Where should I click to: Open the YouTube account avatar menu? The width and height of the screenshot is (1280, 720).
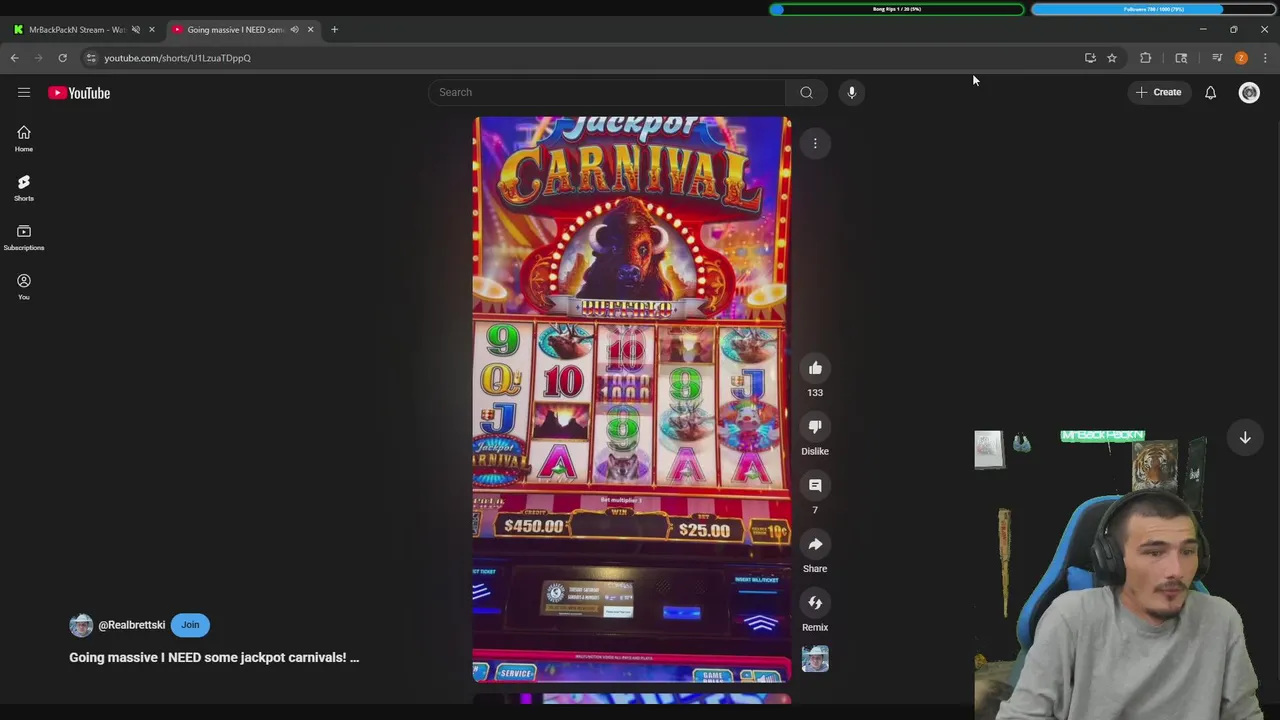tap(1249, 92)
